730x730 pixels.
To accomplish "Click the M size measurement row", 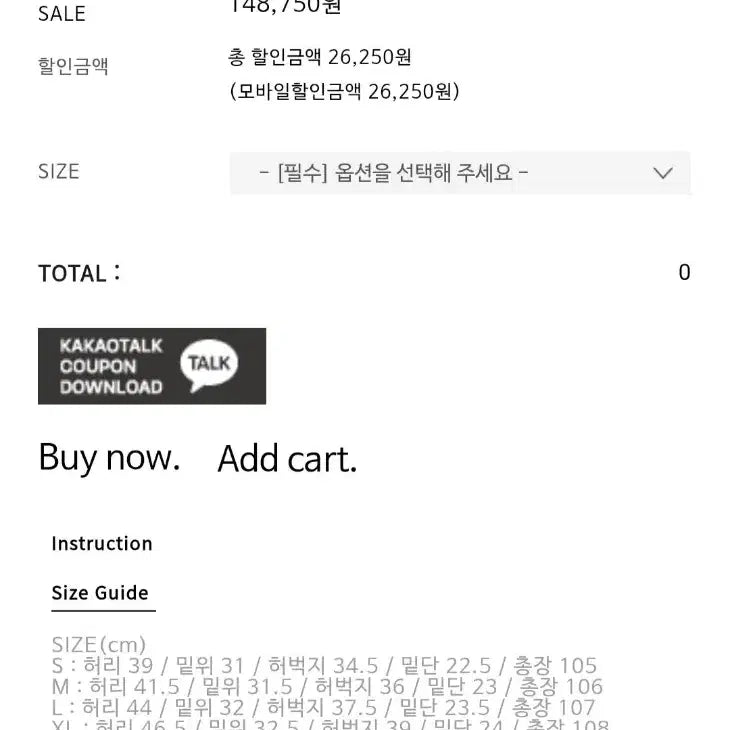I will 327,686.
